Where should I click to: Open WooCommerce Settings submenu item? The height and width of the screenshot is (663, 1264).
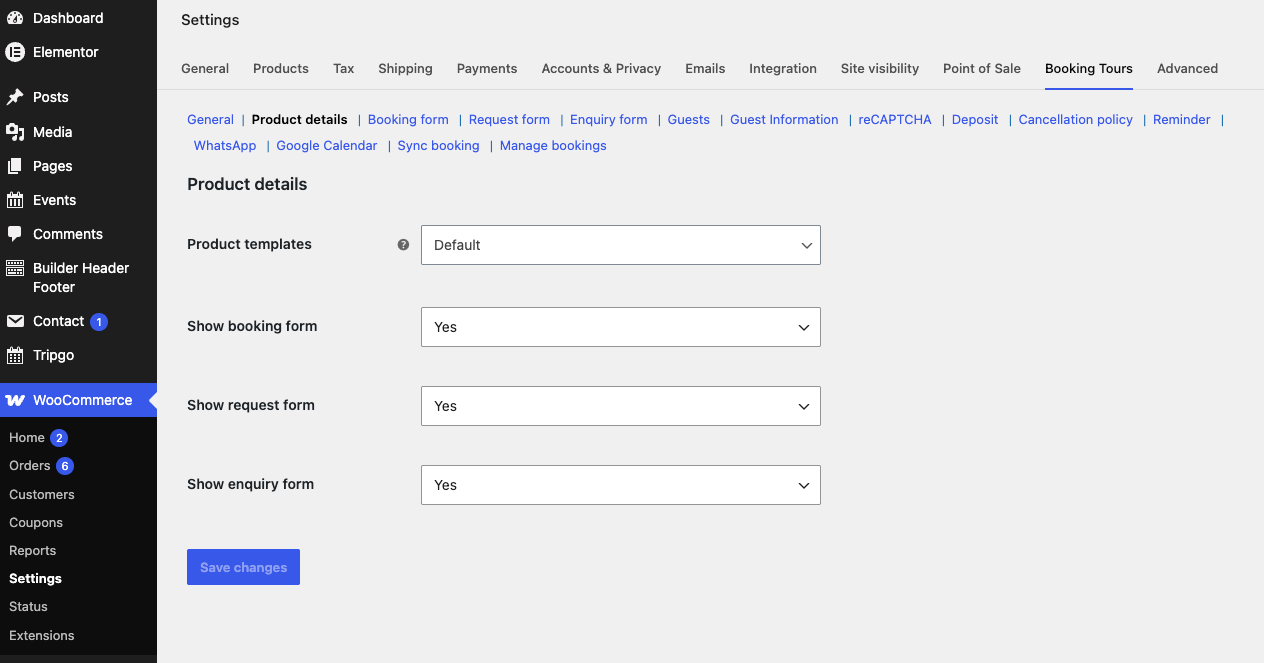click(x=36, y=579)
